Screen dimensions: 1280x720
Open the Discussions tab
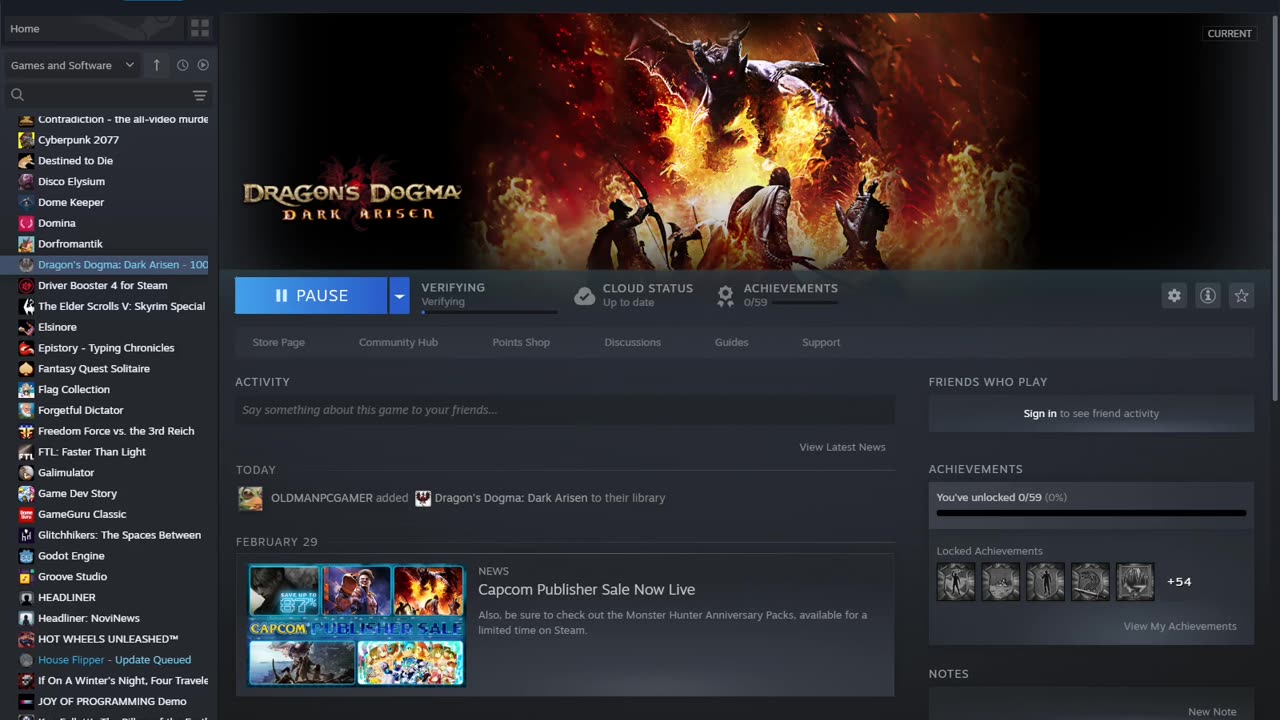tap(632, 342)
